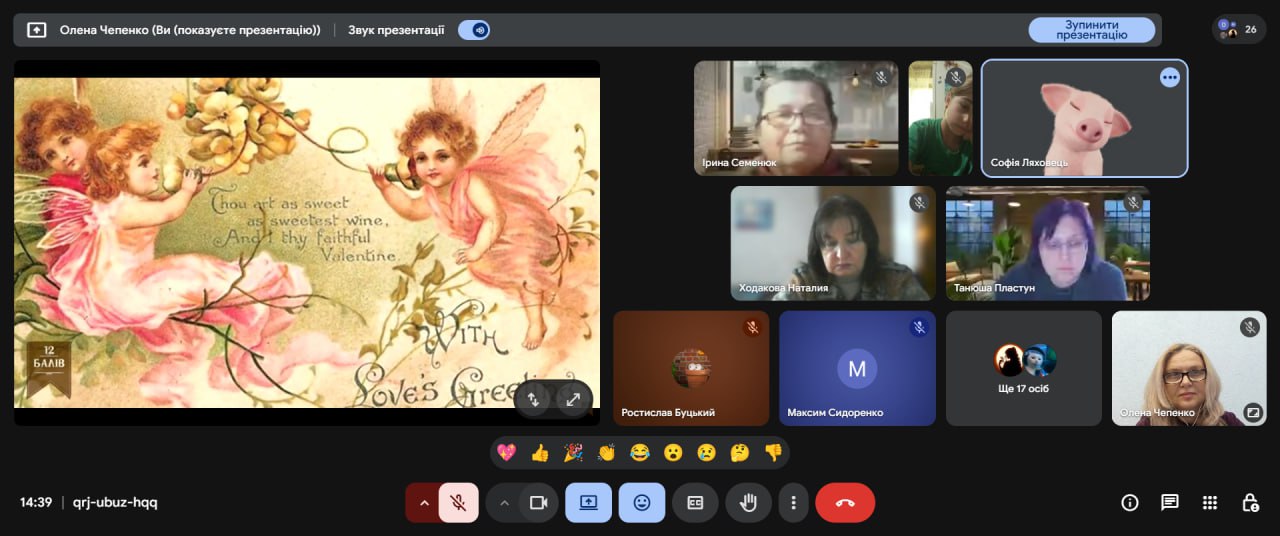Click the Зупинити презентацію button

(x=1091, y=30)
